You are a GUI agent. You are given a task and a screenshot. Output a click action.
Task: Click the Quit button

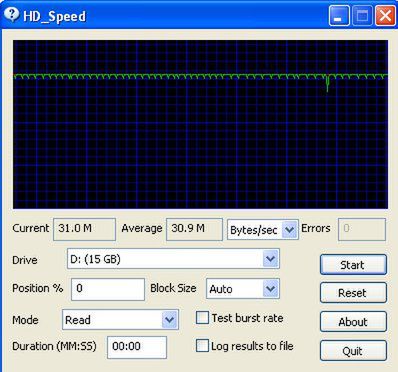[353, 350]
